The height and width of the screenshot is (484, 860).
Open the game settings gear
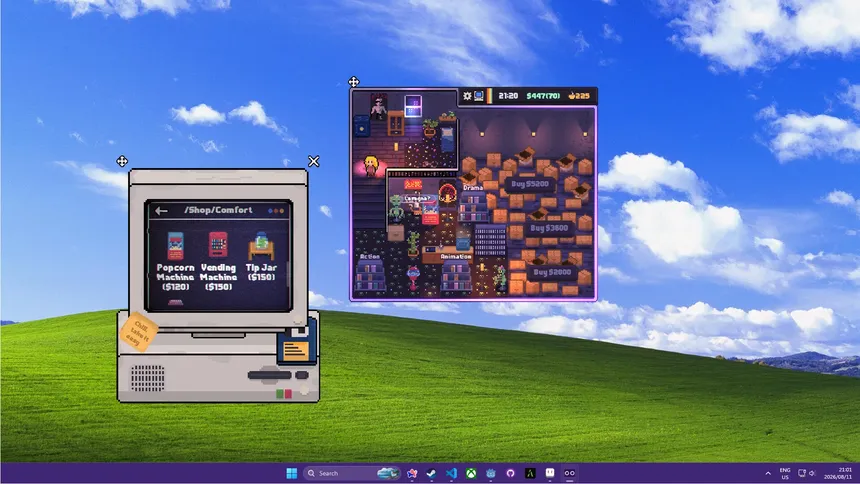467,96
